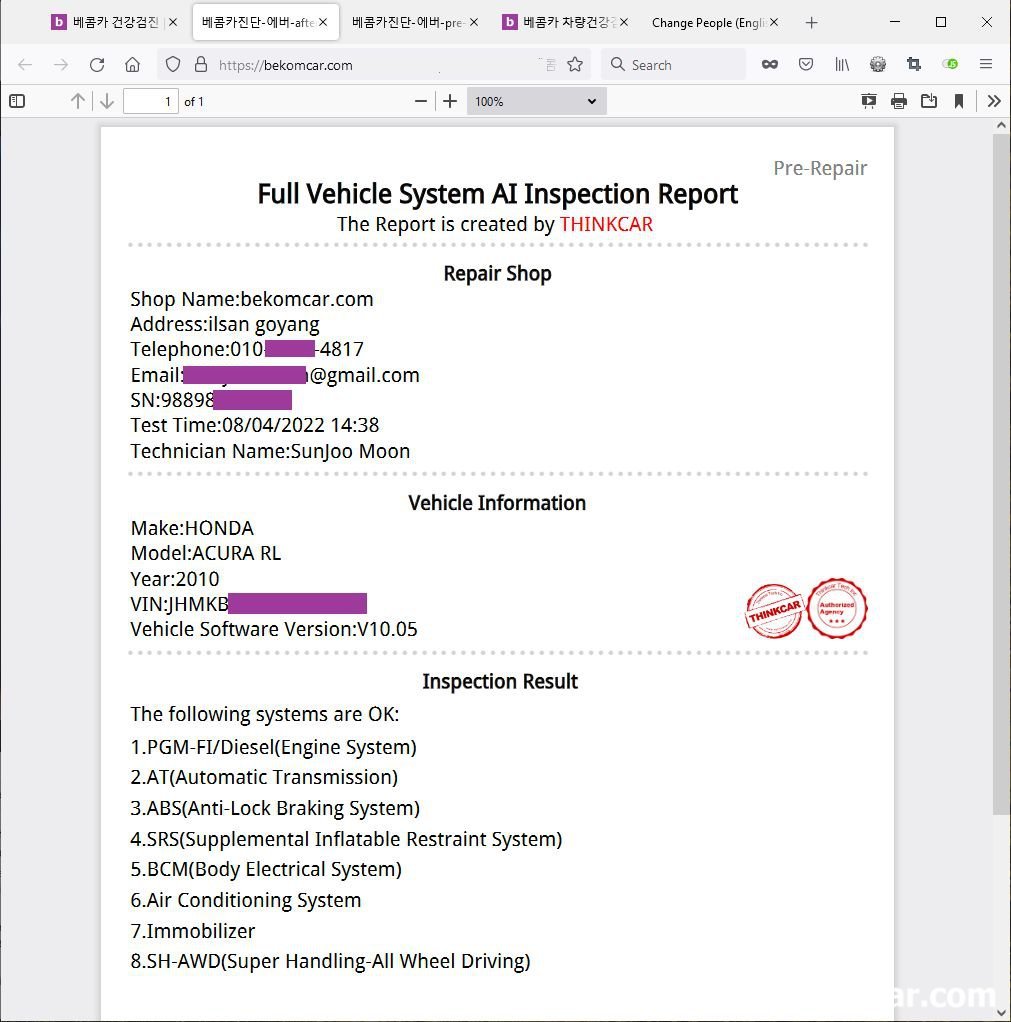Click the red THINKCAR text

606,224
